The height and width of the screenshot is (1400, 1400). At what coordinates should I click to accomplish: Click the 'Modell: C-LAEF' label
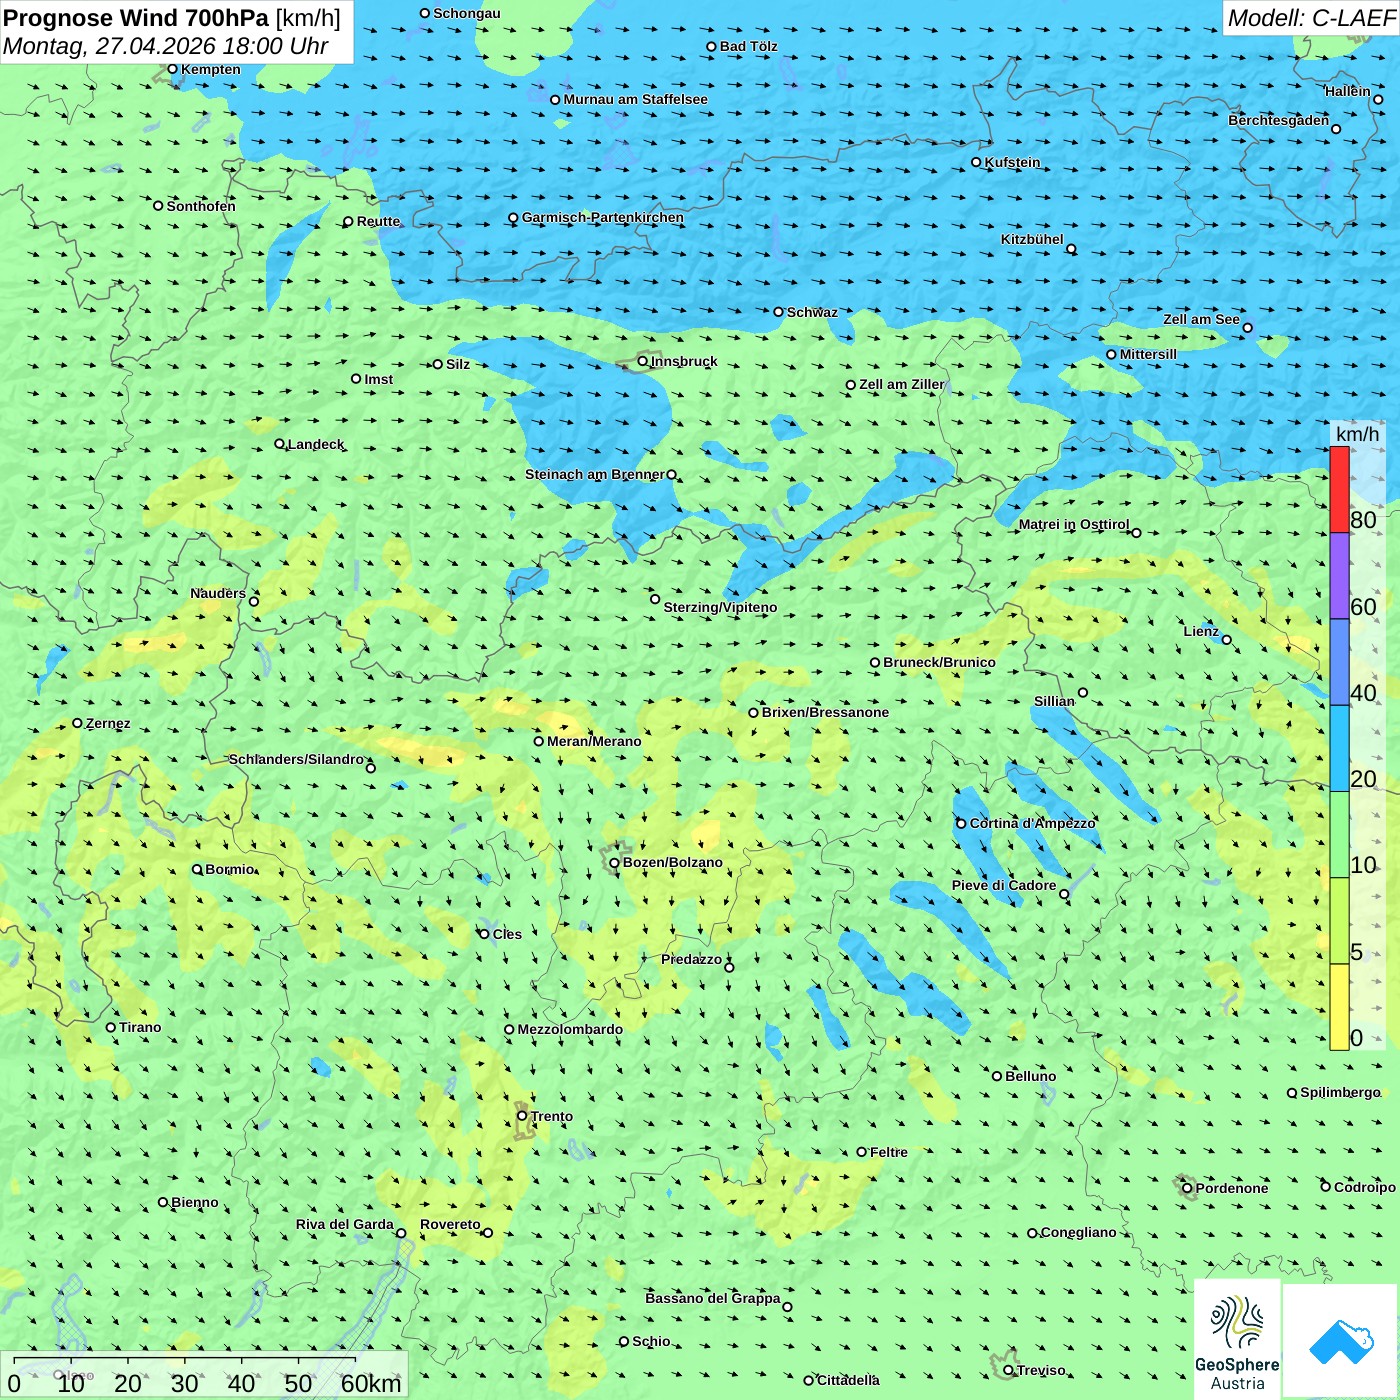[1311, 18]
